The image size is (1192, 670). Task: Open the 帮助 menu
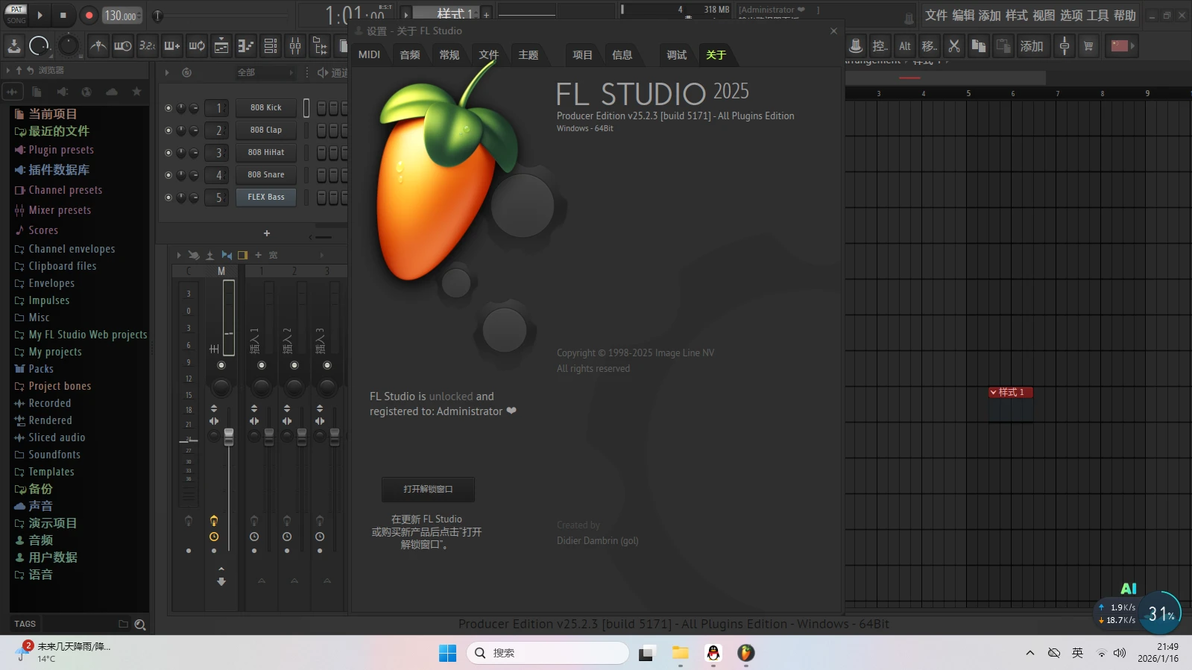[1124, 15]
